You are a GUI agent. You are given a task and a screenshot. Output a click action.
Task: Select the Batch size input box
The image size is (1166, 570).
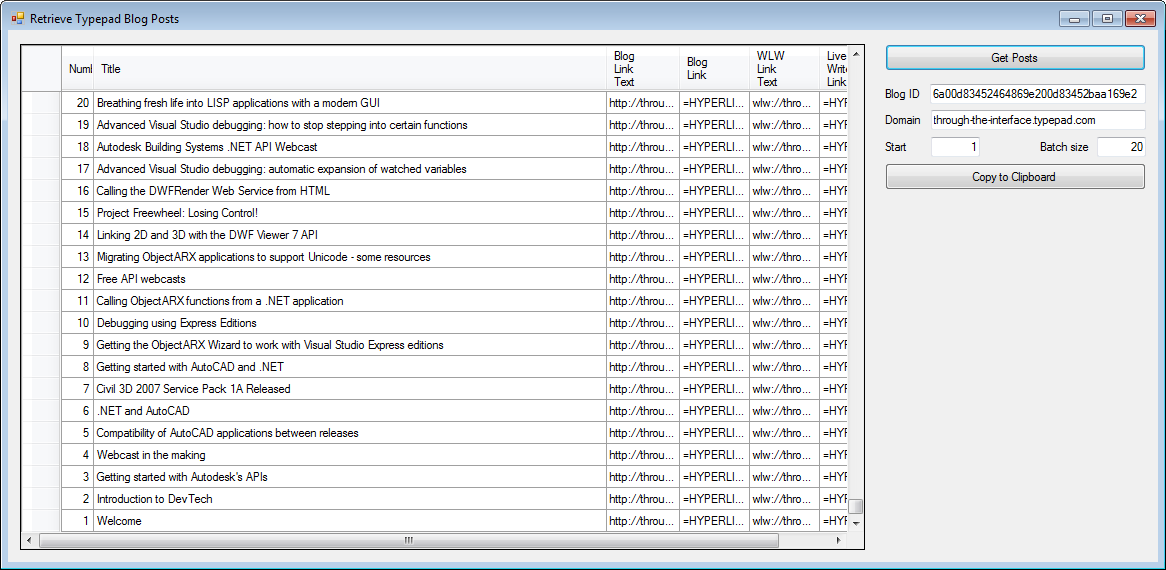pyautogui.click(x=1120, y=147)
